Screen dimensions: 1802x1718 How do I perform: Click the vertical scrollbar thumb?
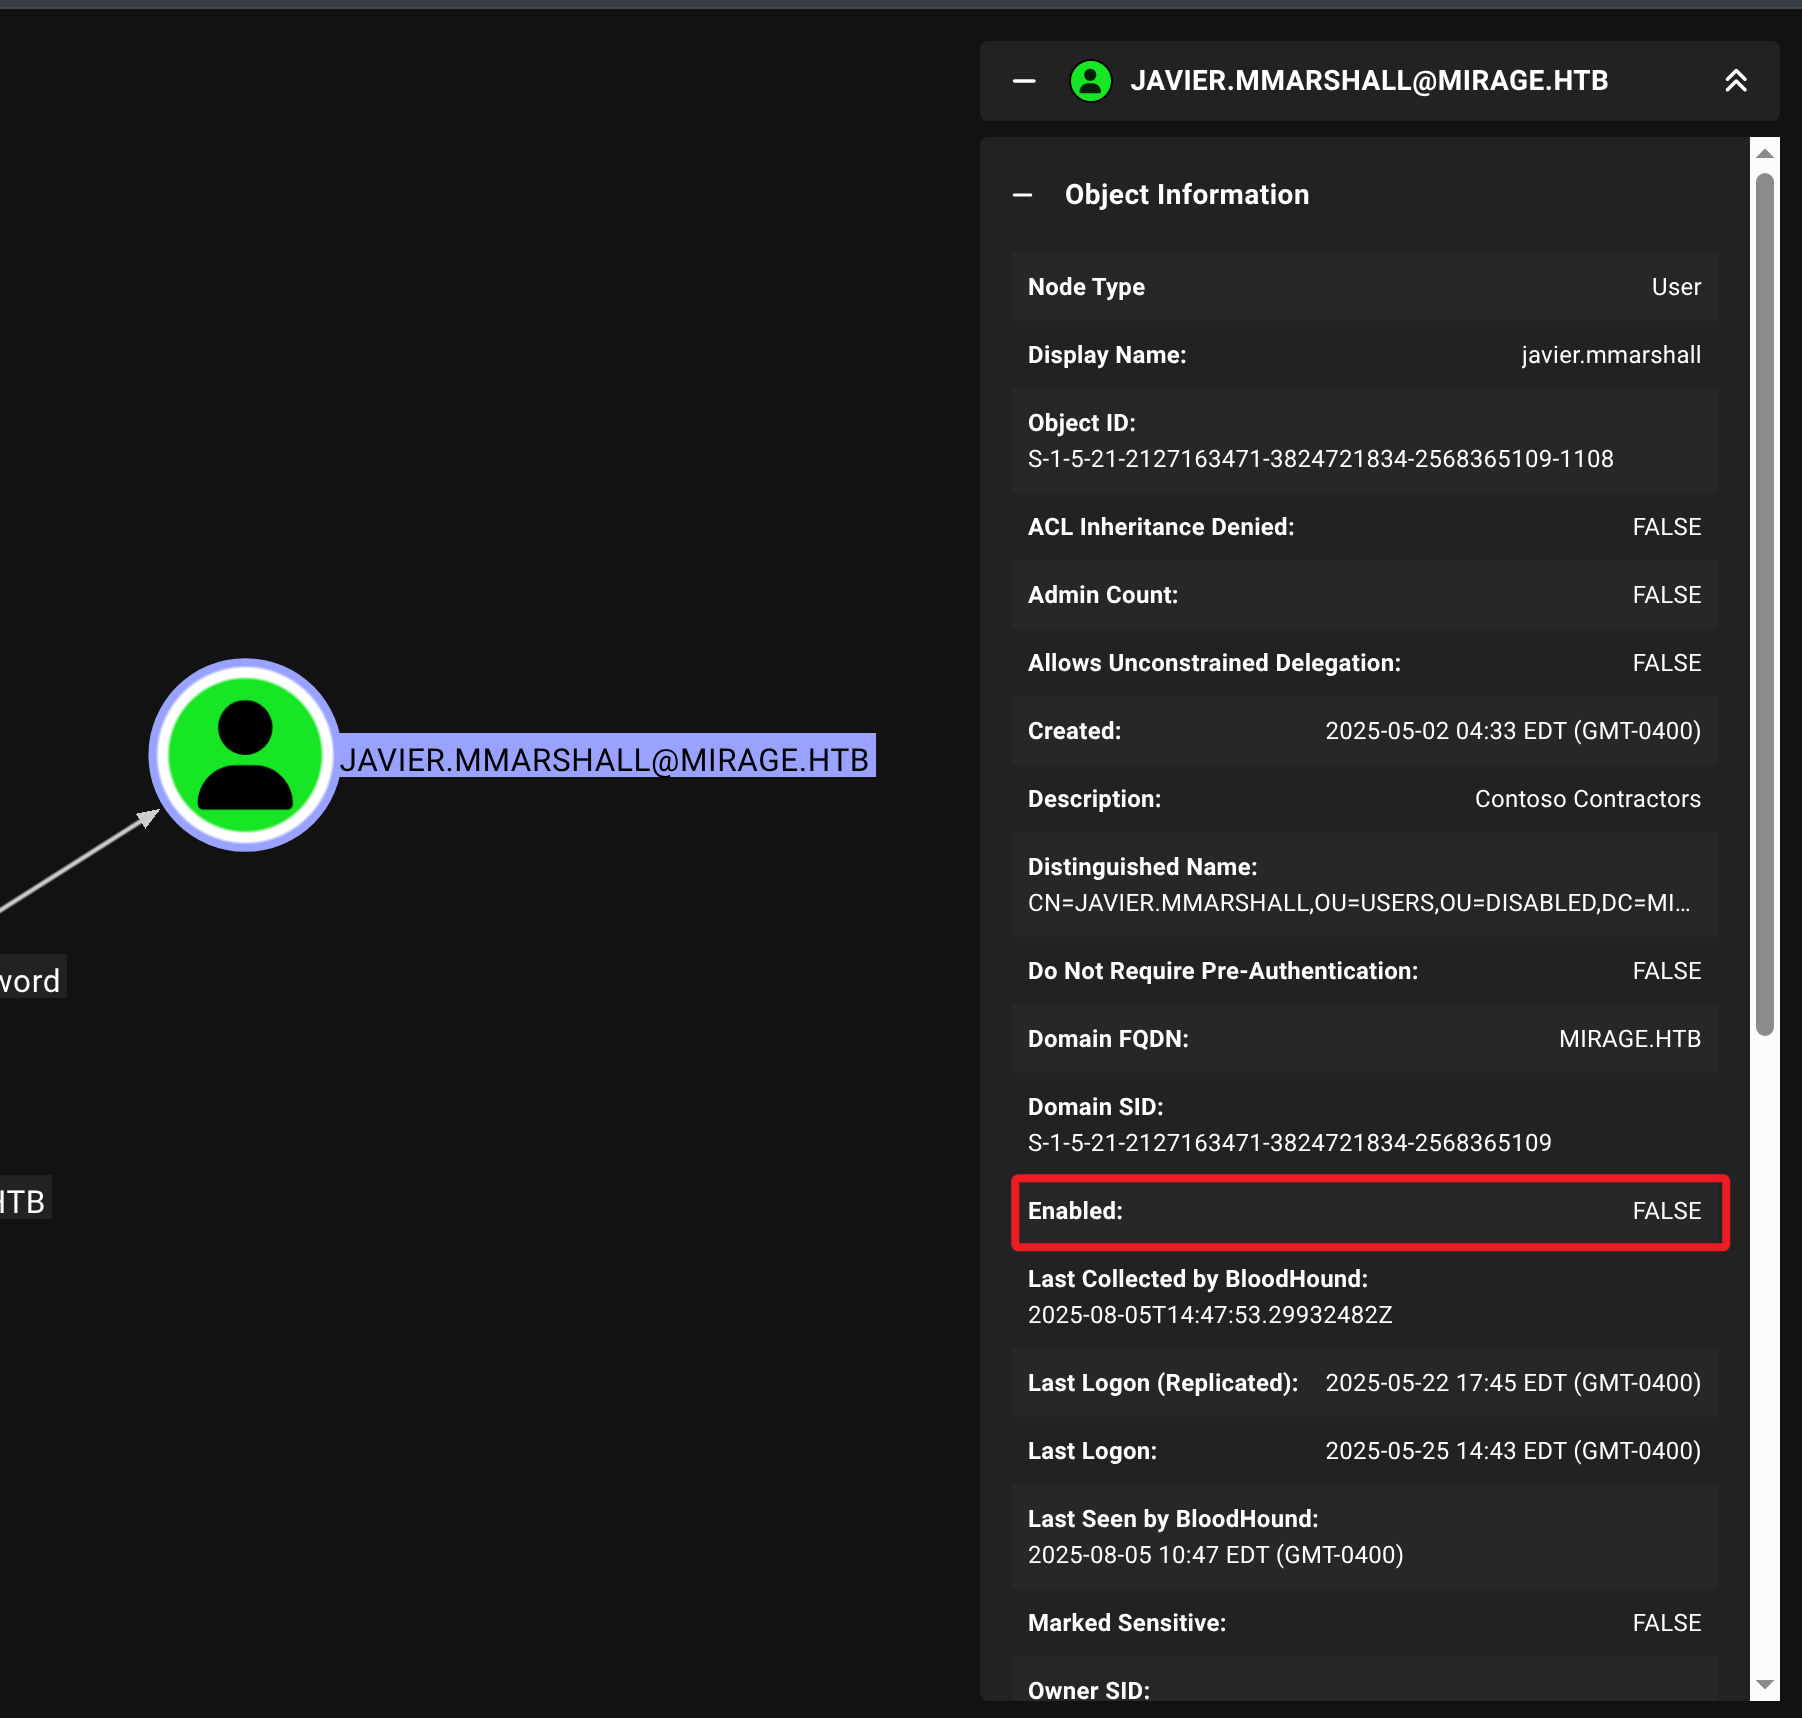tap(1765, 600)
